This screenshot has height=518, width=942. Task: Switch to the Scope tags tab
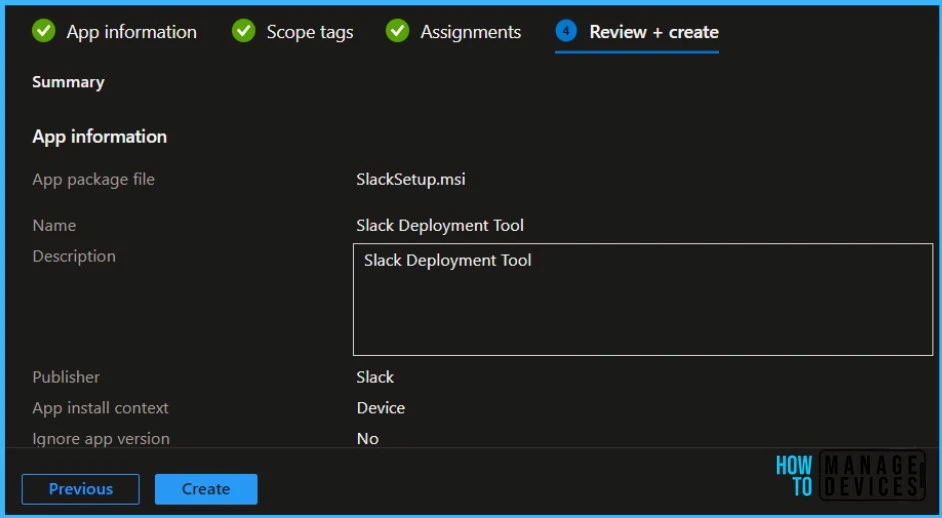click(x=310, y=32)
